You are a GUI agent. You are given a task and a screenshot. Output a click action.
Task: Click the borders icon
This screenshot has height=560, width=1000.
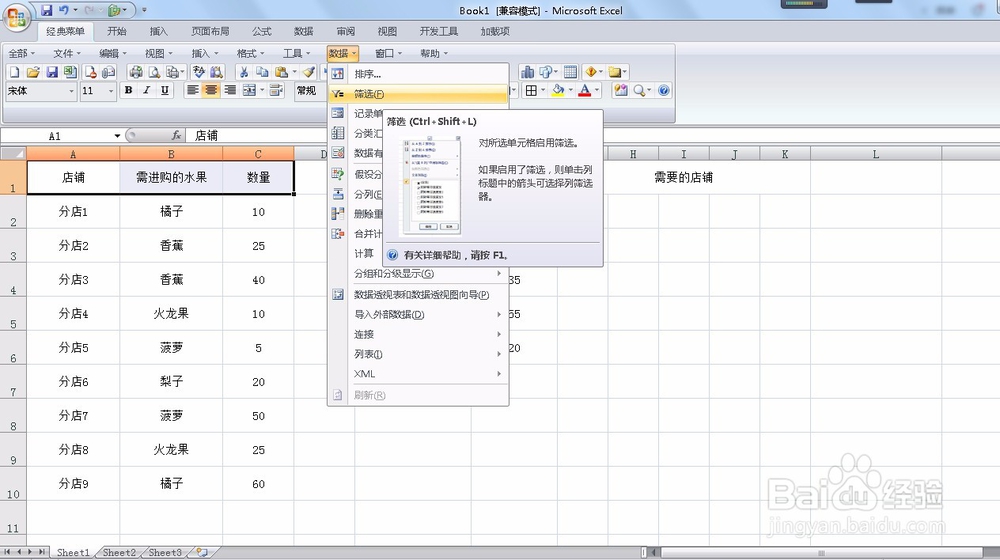531,91
